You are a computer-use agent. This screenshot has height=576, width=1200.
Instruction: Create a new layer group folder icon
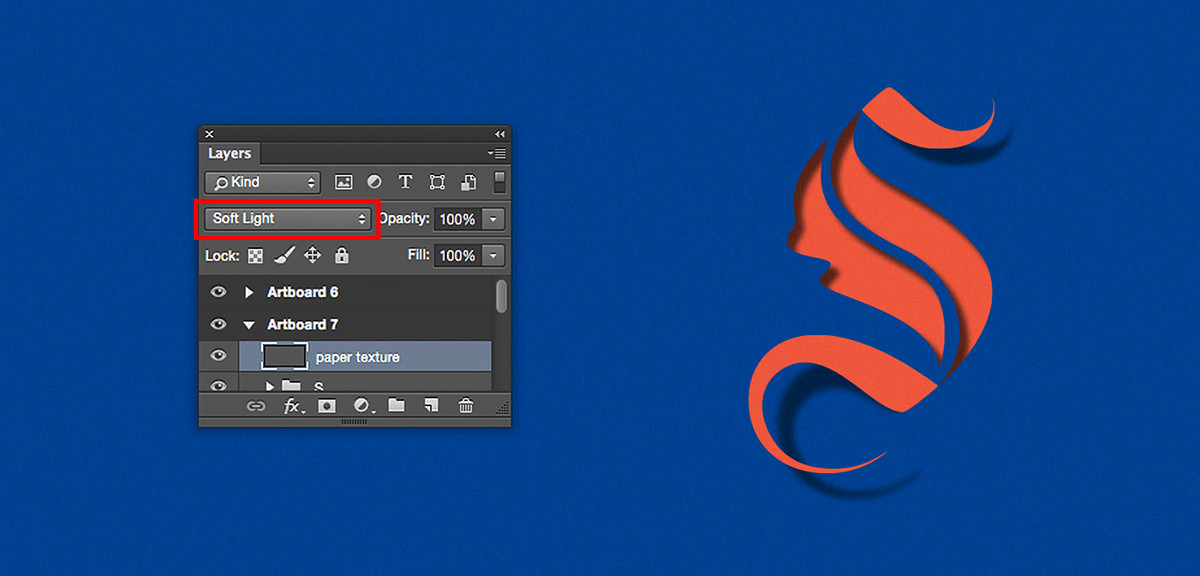coord(396,406)
